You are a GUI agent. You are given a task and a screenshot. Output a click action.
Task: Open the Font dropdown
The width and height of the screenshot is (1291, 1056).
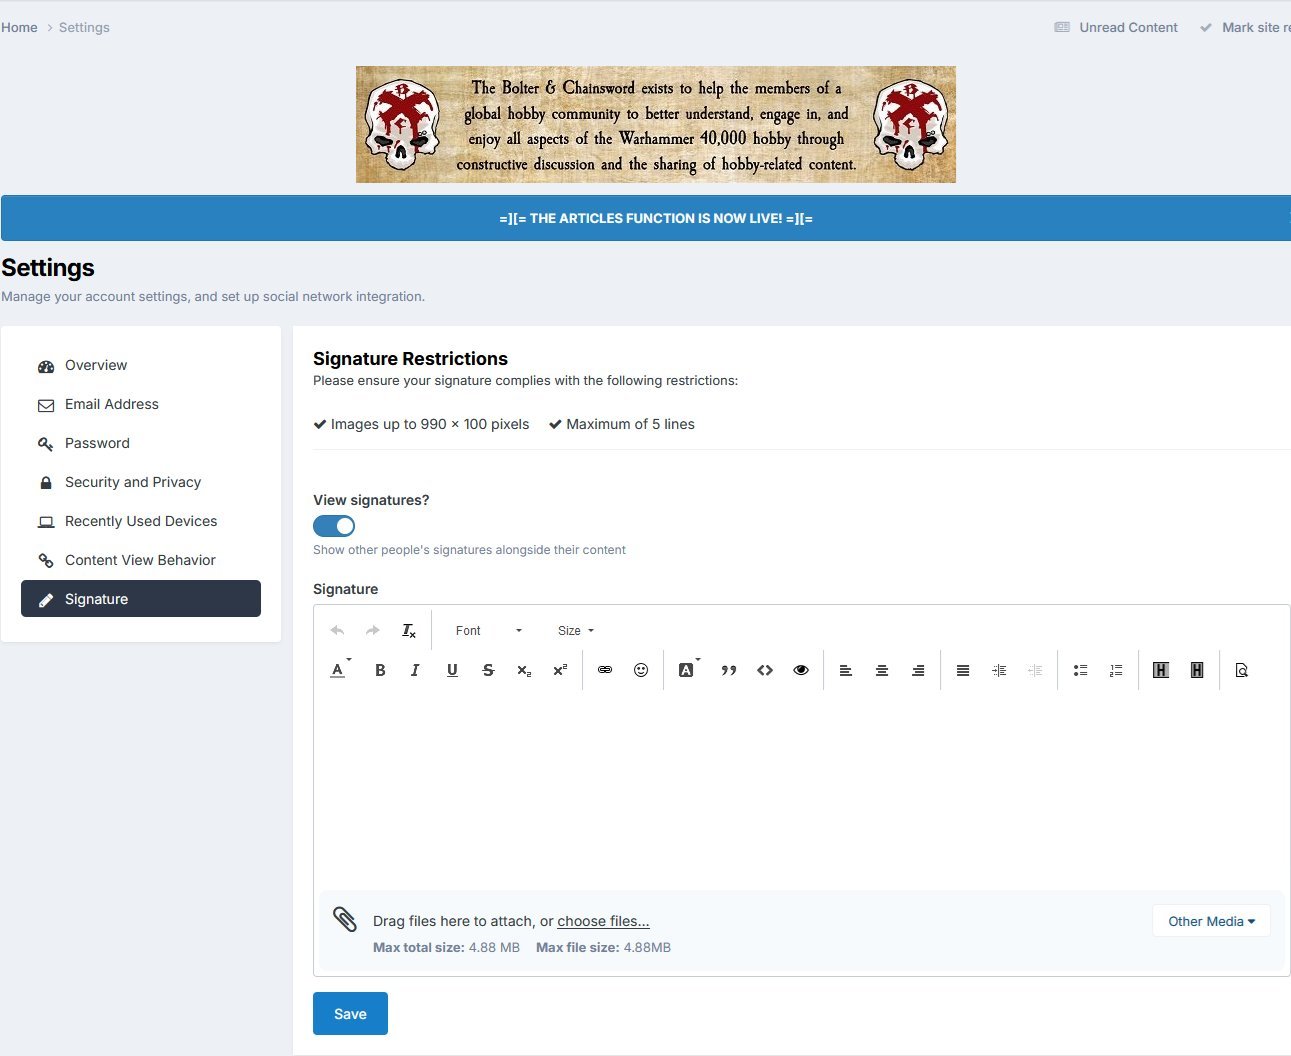coord(488,631)
